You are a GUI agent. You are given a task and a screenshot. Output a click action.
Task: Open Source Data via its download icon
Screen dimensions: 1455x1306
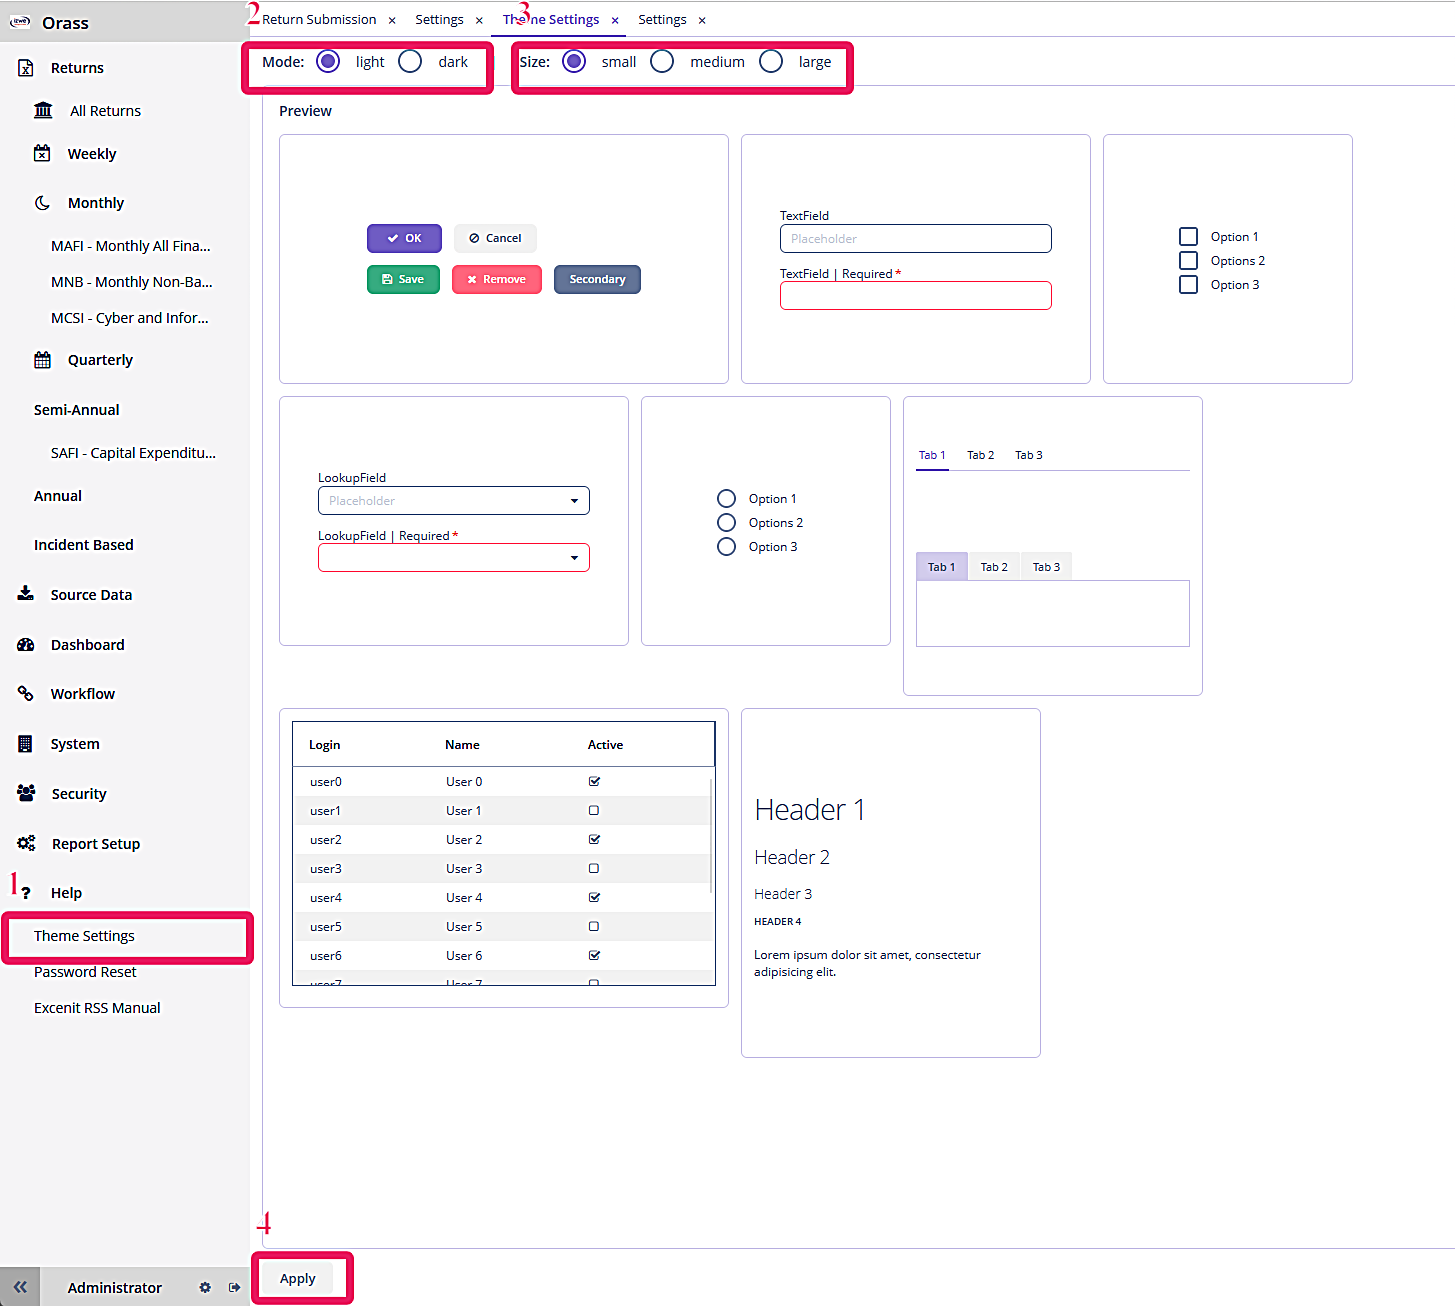tap(25, 594)
